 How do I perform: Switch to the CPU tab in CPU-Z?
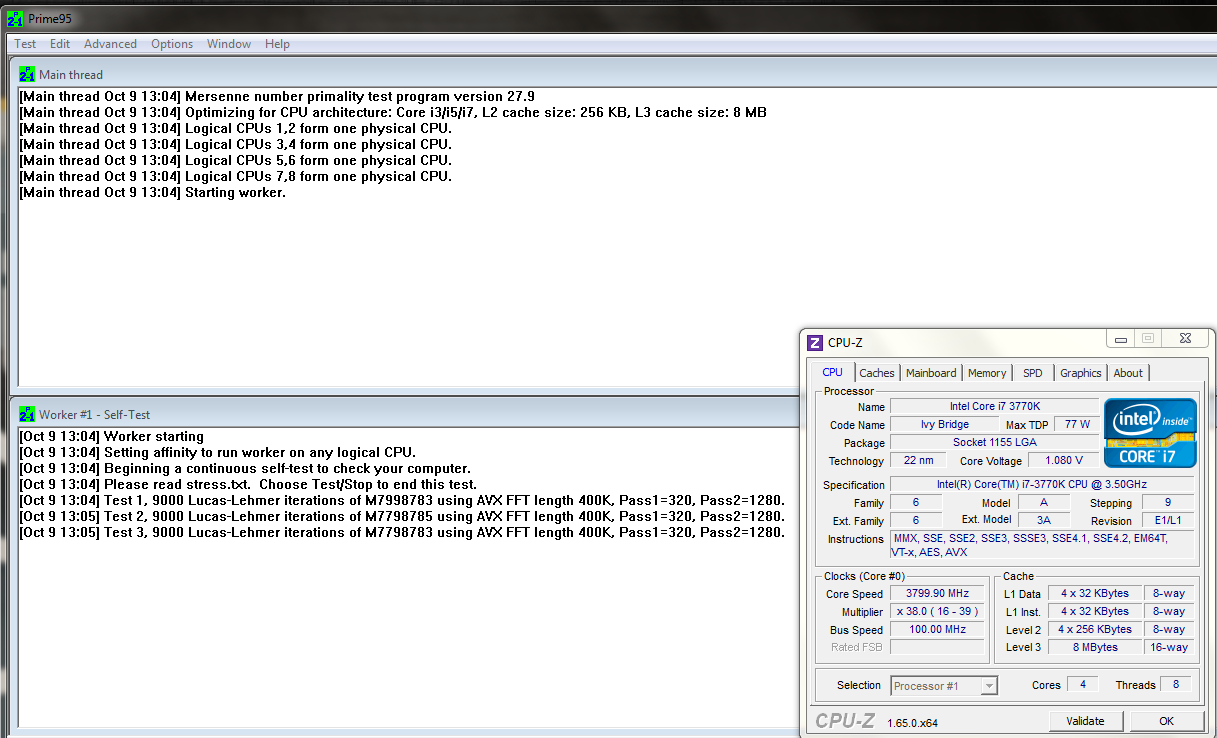coord(832,372)
